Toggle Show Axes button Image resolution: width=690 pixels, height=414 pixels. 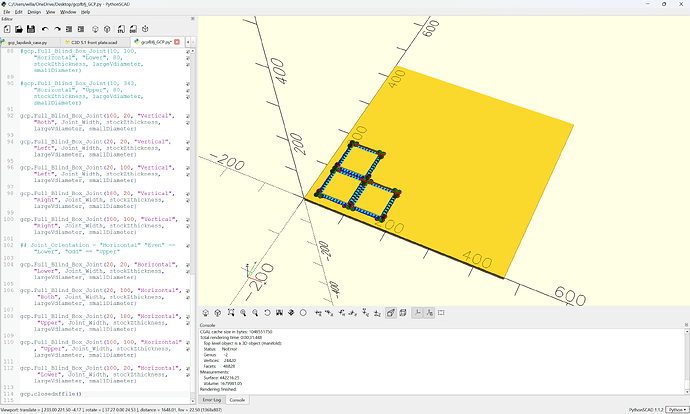coord(417,313)
